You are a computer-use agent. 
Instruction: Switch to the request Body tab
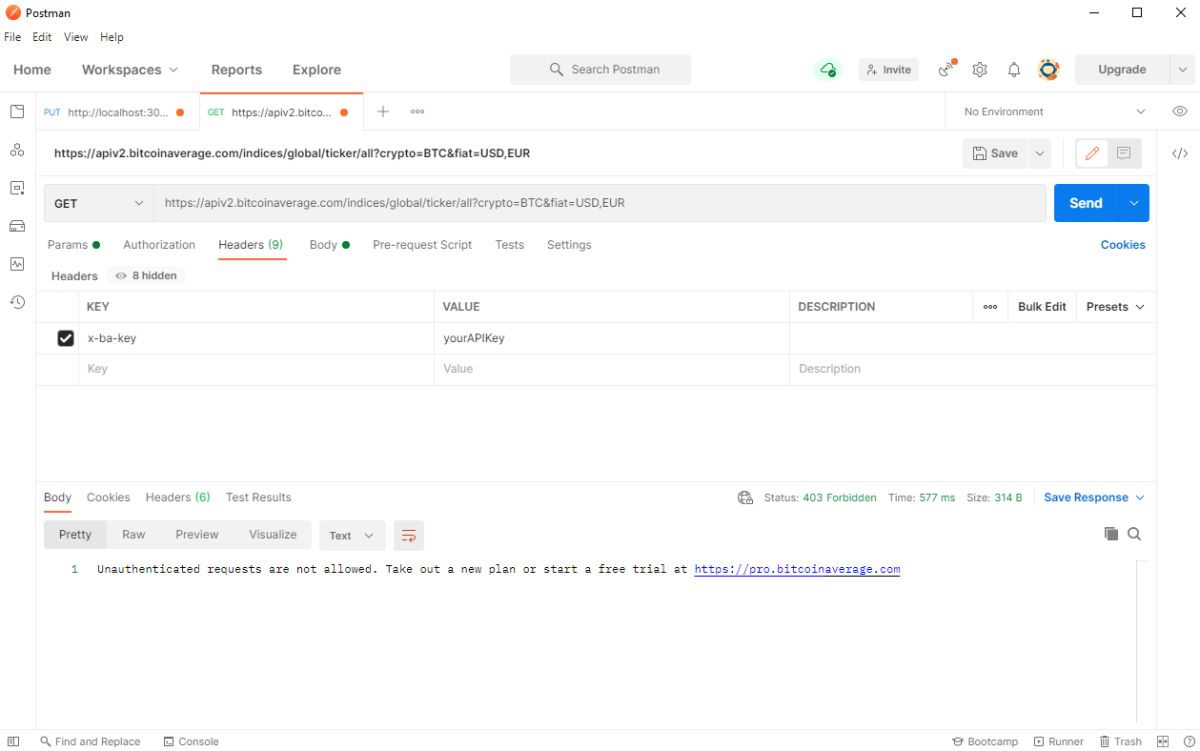[329, 245]
